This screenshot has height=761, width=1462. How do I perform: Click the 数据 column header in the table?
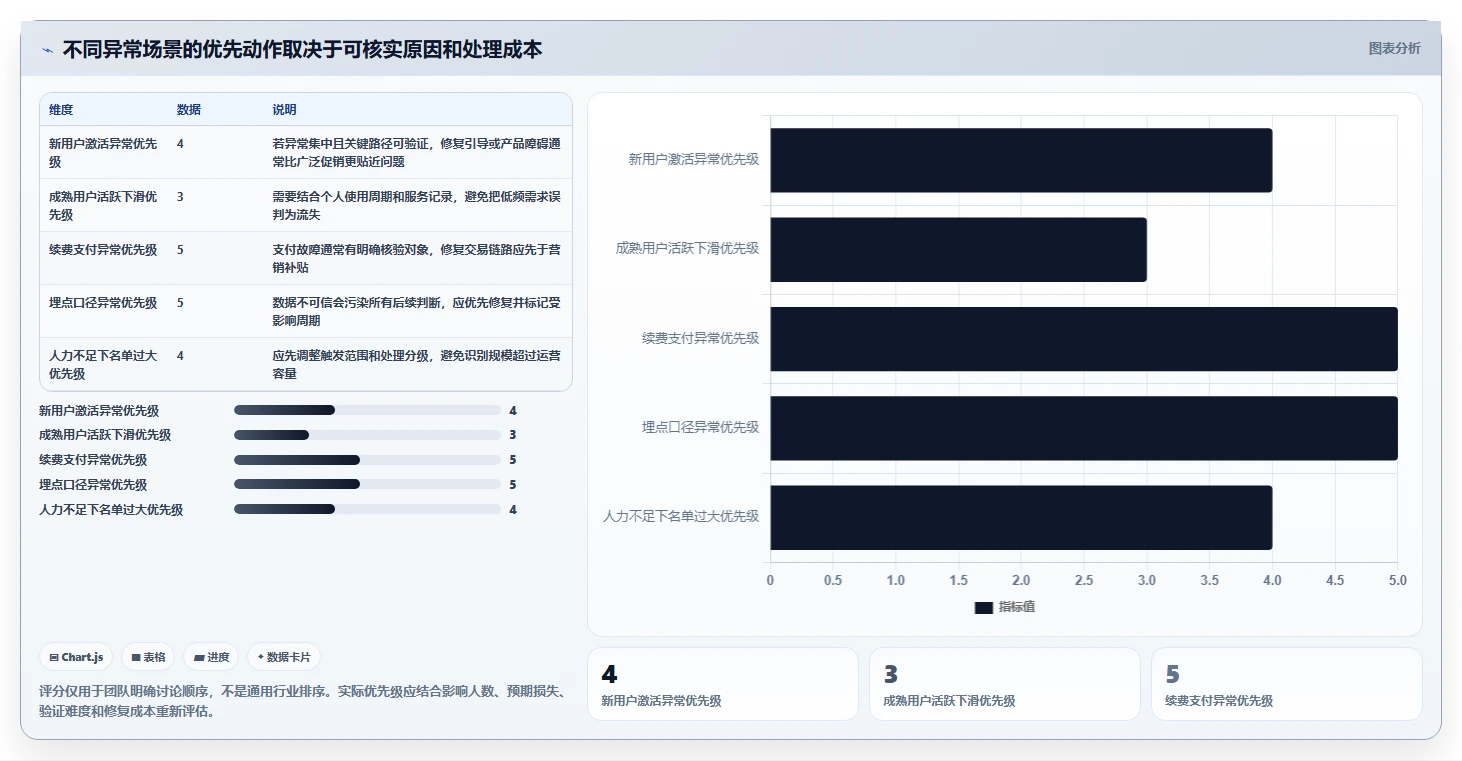pyautogui.click(x=189, y=110)
